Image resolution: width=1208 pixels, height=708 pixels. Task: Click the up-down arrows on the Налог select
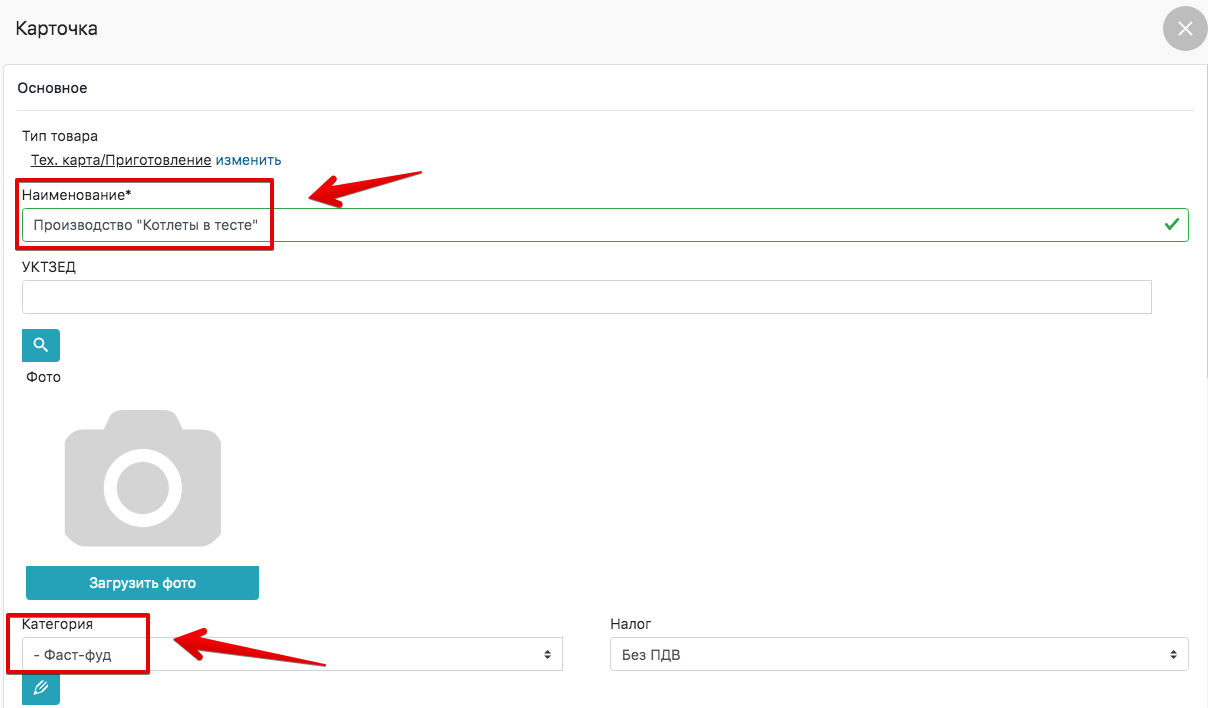click(x=1174, y=655)
